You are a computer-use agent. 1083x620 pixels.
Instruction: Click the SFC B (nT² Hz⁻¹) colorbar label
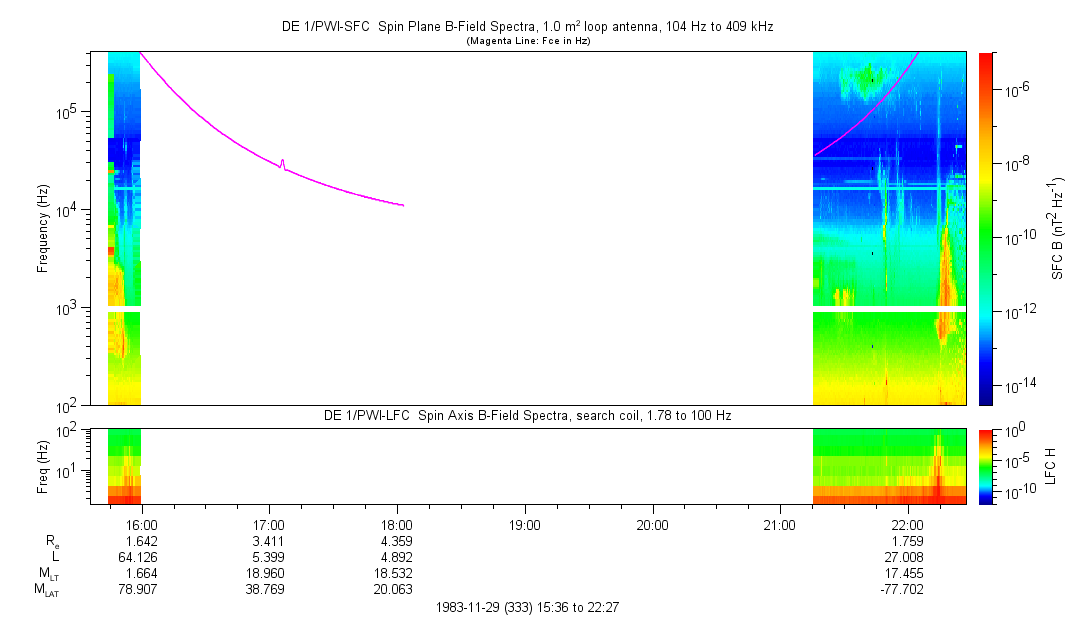(x=1055, y=228)
